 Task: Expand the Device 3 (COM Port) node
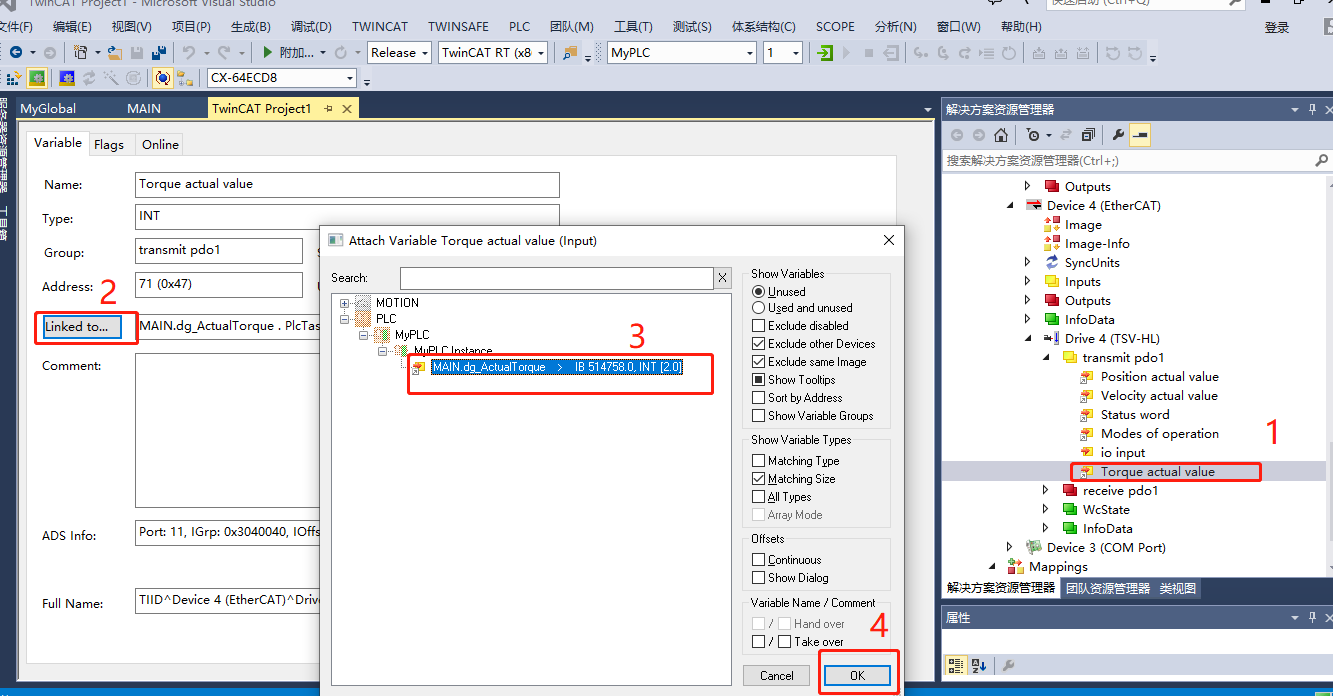(1009, 548)
